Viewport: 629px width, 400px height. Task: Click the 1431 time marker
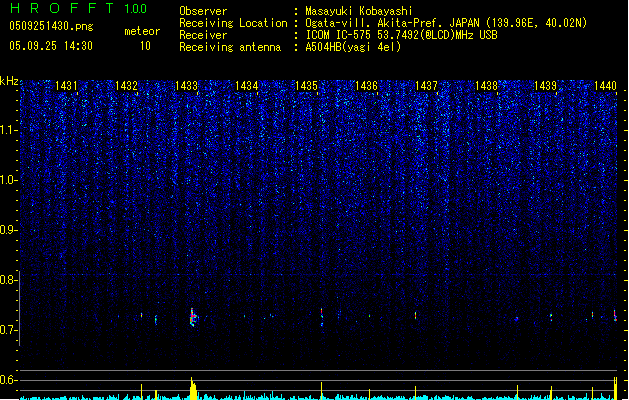pyautogui.click(x=66, y=86)
